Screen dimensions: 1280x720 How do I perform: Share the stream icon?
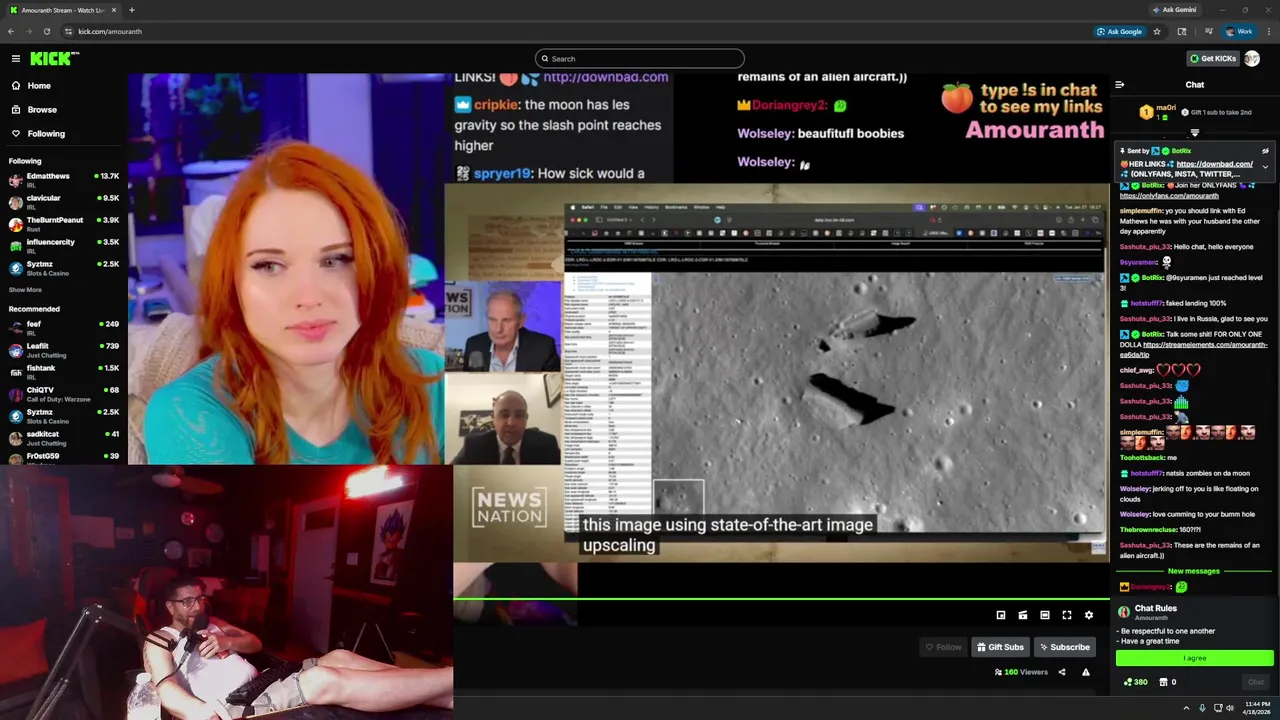point(1062,672)
